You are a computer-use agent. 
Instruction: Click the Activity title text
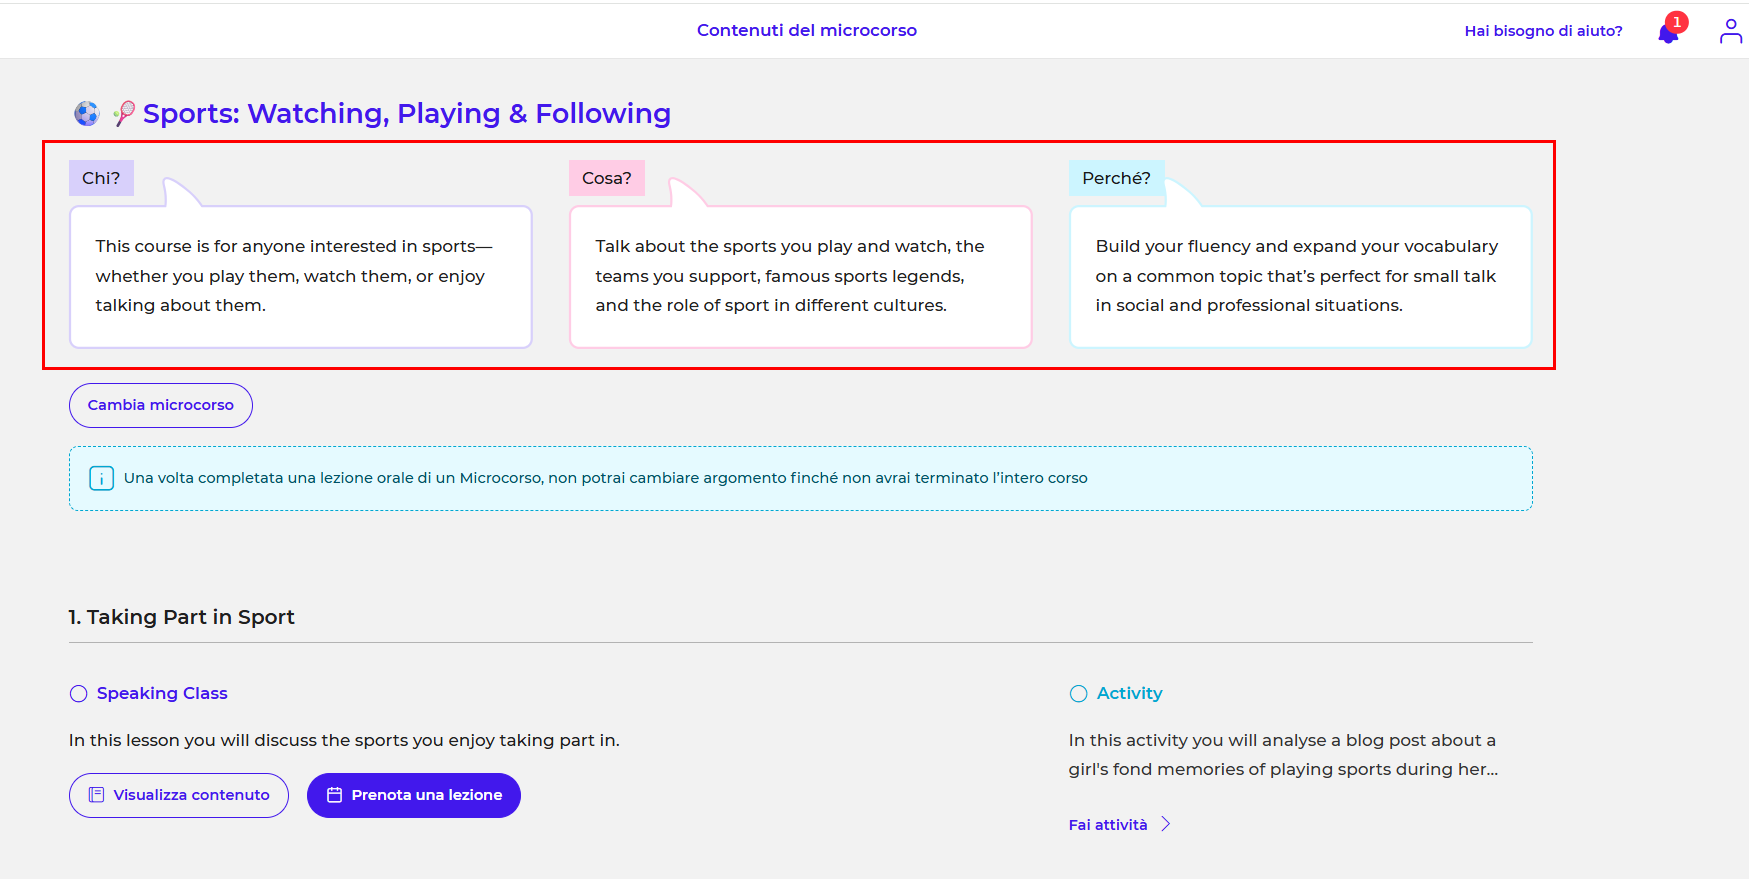point(1129,693)
